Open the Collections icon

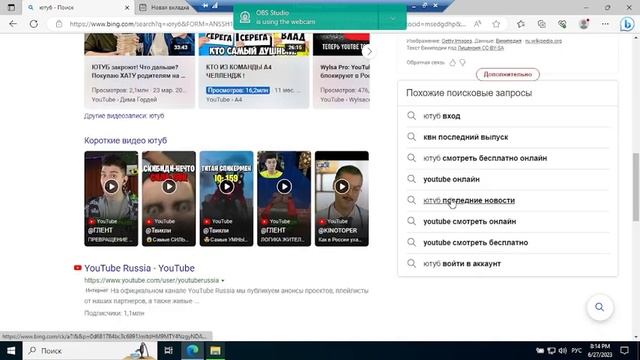(x=542, y=24)
